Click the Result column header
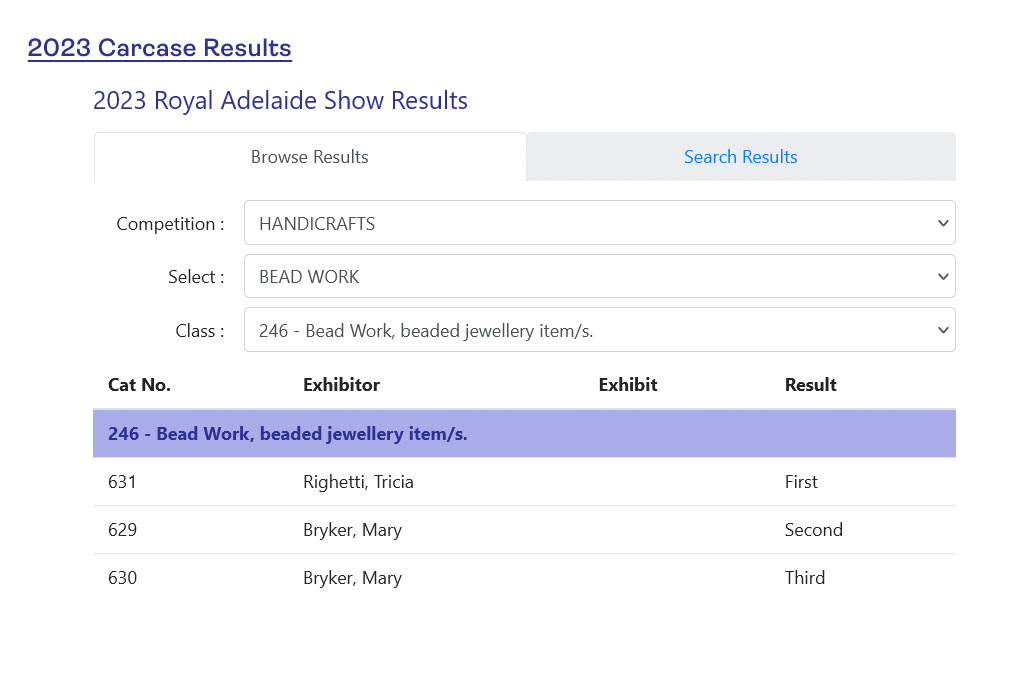The width and height of the screenshot is (1021, 678). [x=810, y=385]
